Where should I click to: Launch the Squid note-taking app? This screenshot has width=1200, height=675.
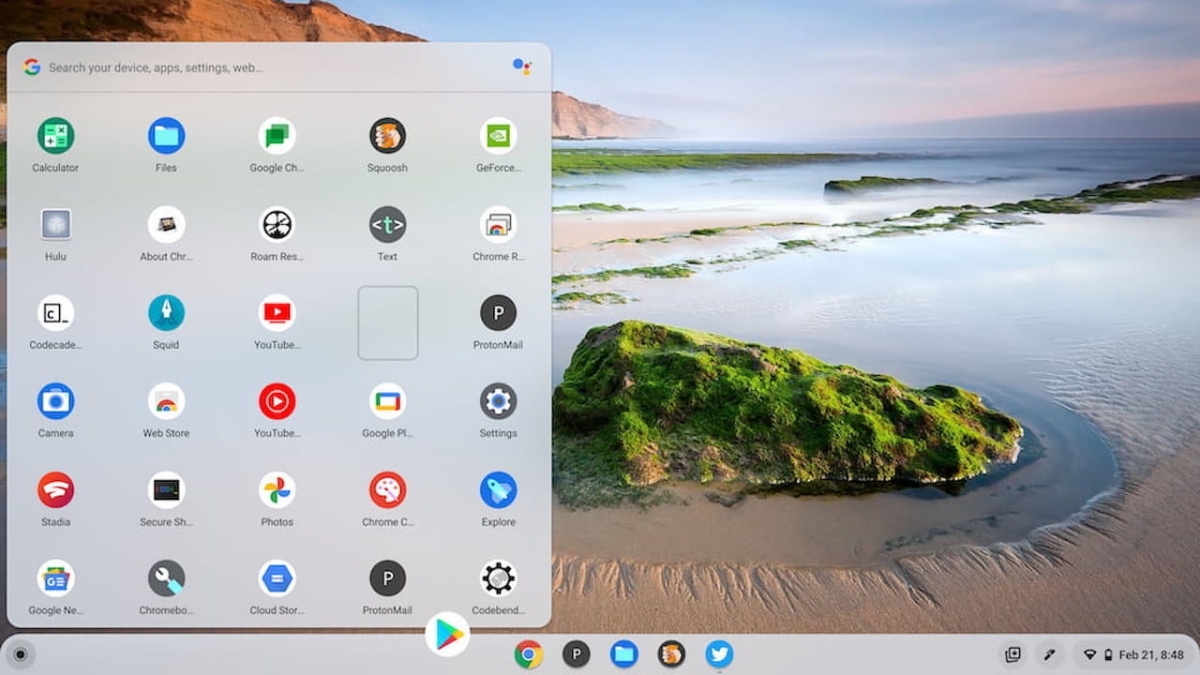click(x=165, y=312)
